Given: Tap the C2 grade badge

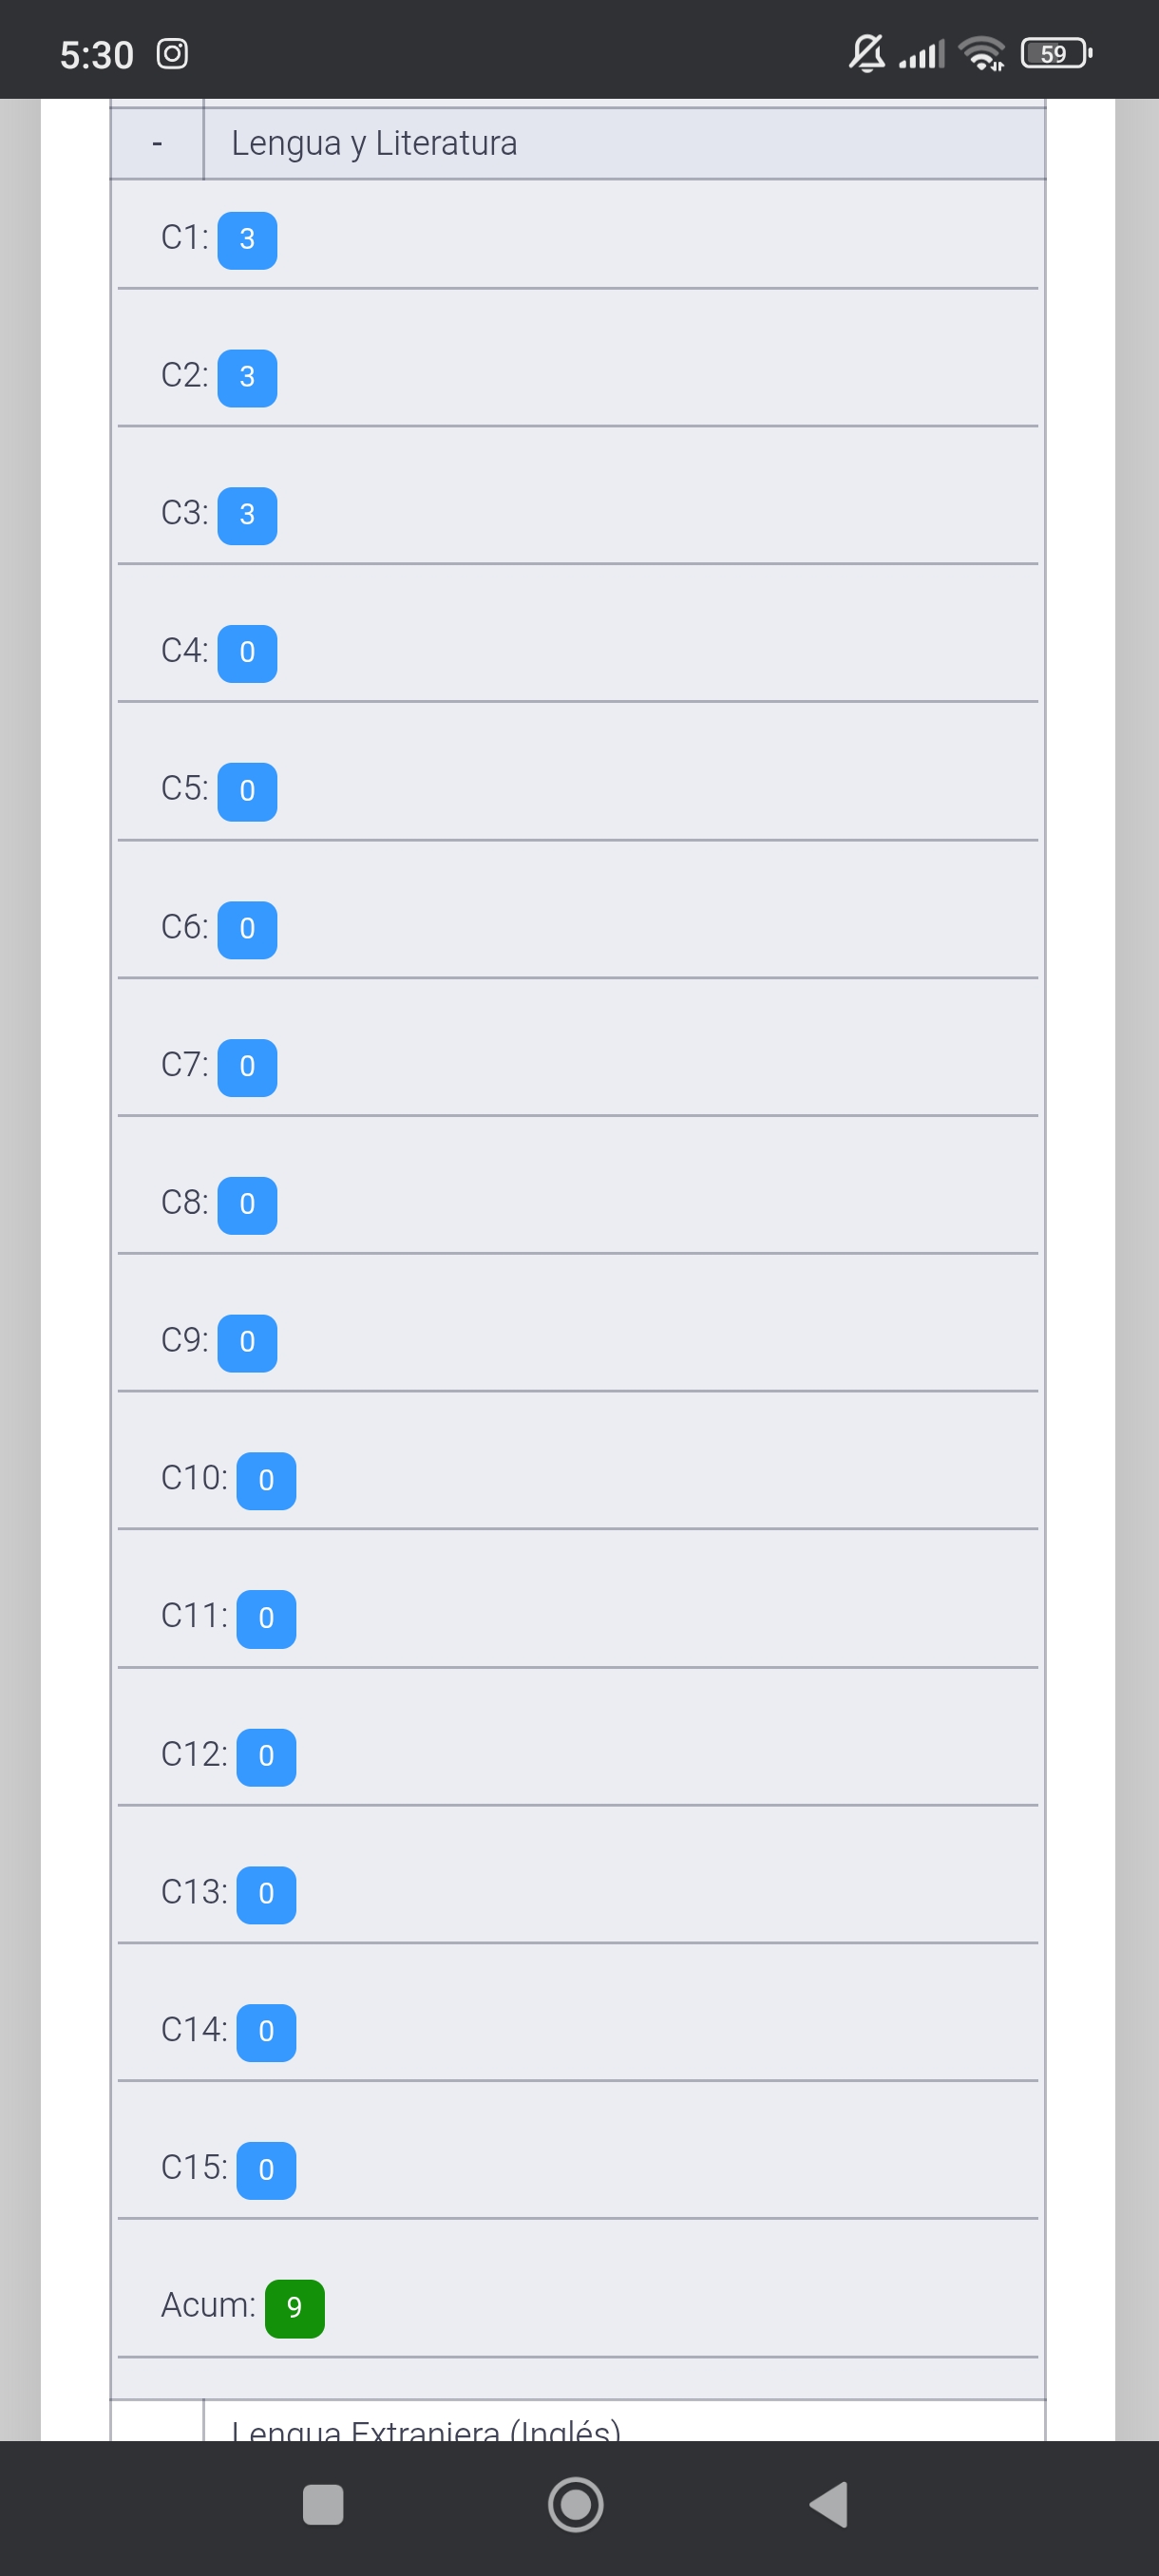Looking at the screenshot, I should pos(247,378).
